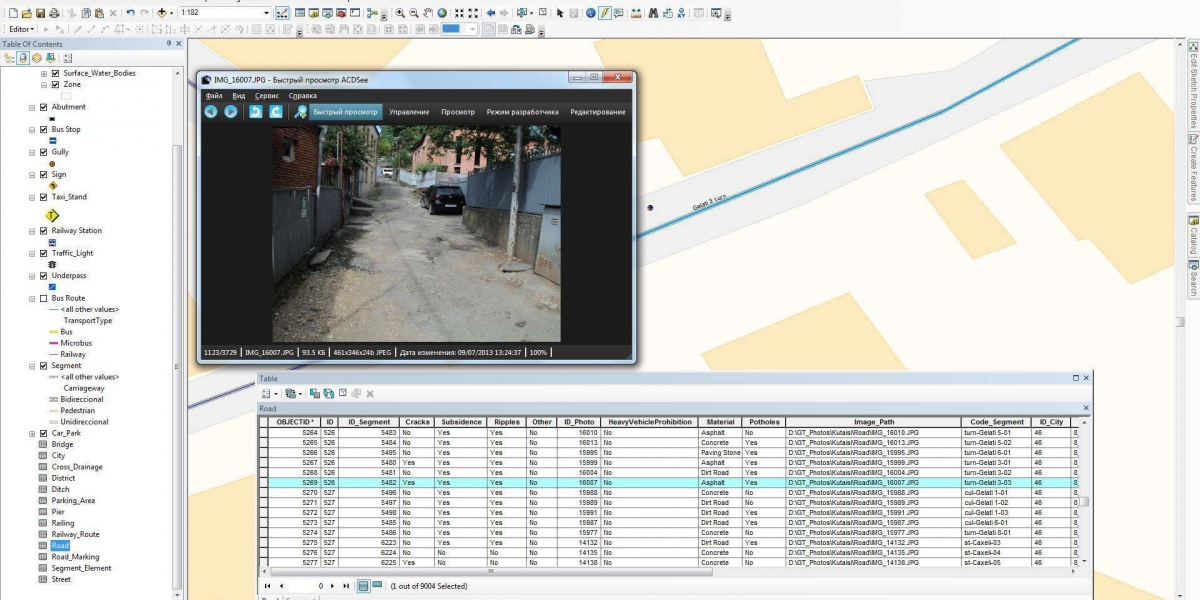Rotate image left in ACDSee
Screen dimensions: 1200x600
(255, 111)
